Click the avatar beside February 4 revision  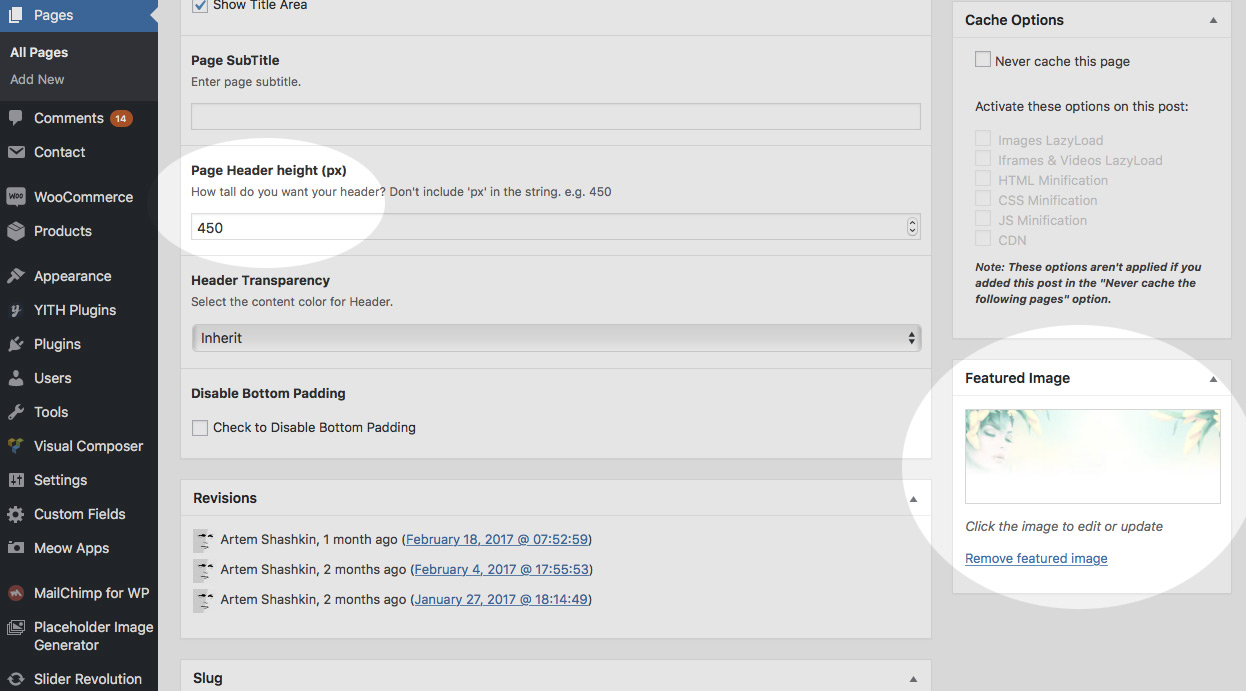pos(203,570)
